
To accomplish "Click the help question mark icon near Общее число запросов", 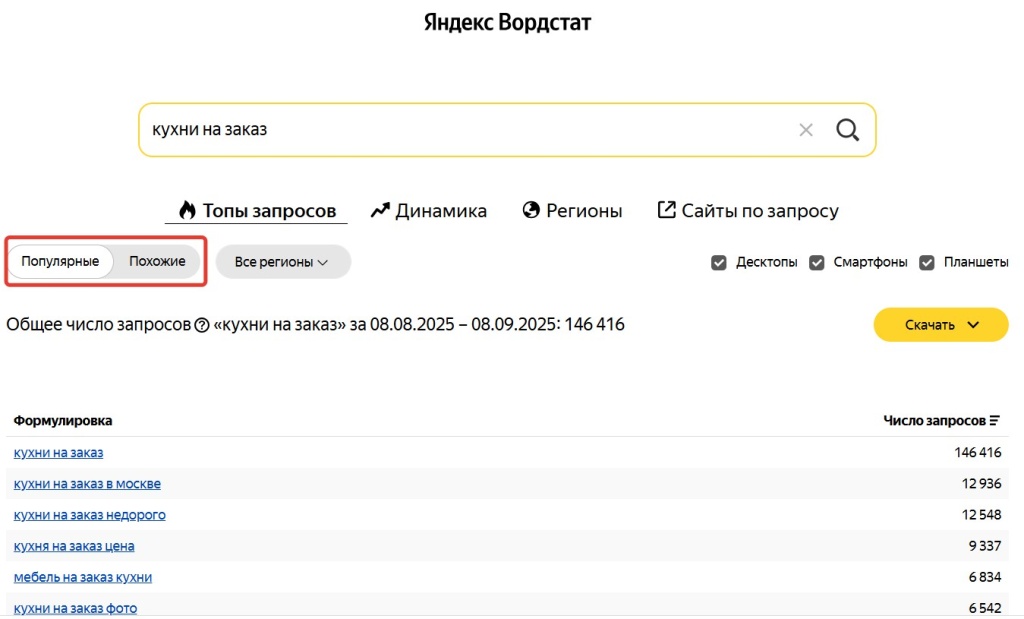I will [202, 325].
